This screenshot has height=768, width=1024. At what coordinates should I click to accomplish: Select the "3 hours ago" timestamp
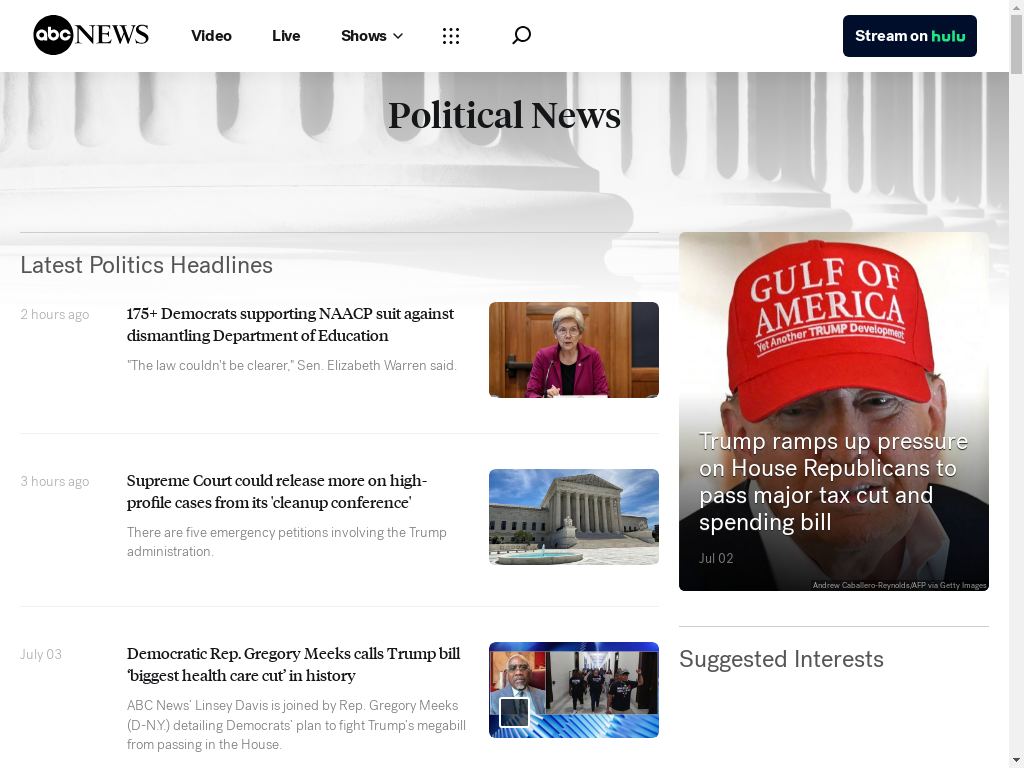55,482
